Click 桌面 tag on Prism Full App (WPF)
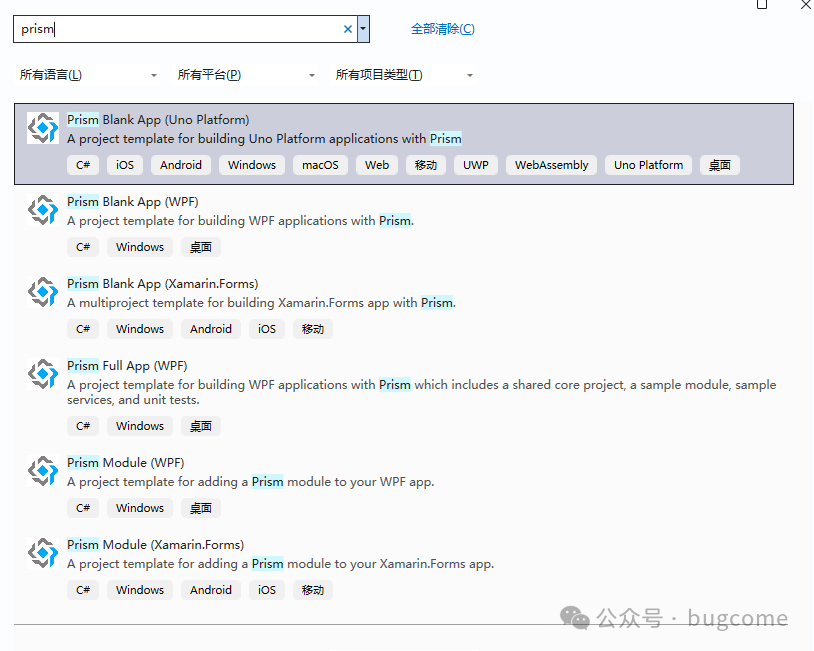The image size is (814, 651). pos(201,426)
